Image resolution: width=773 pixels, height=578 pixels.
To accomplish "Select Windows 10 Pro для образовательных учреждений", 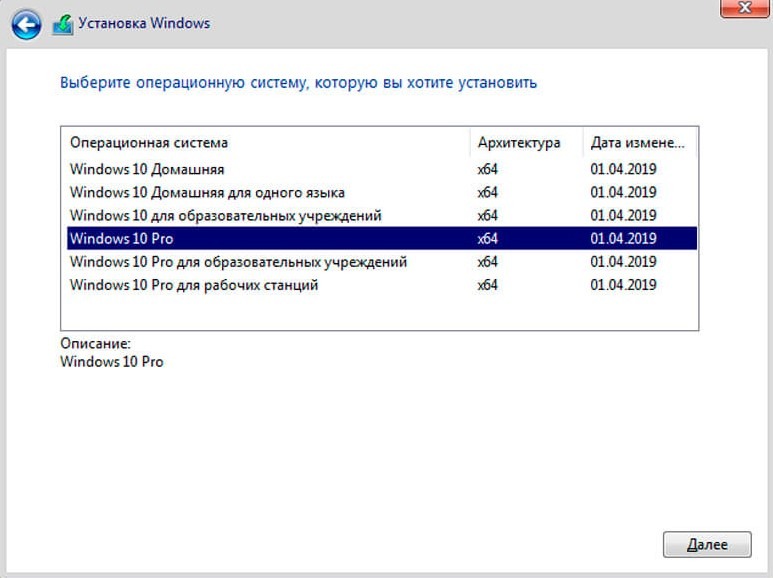I will [x=382, y=262].
